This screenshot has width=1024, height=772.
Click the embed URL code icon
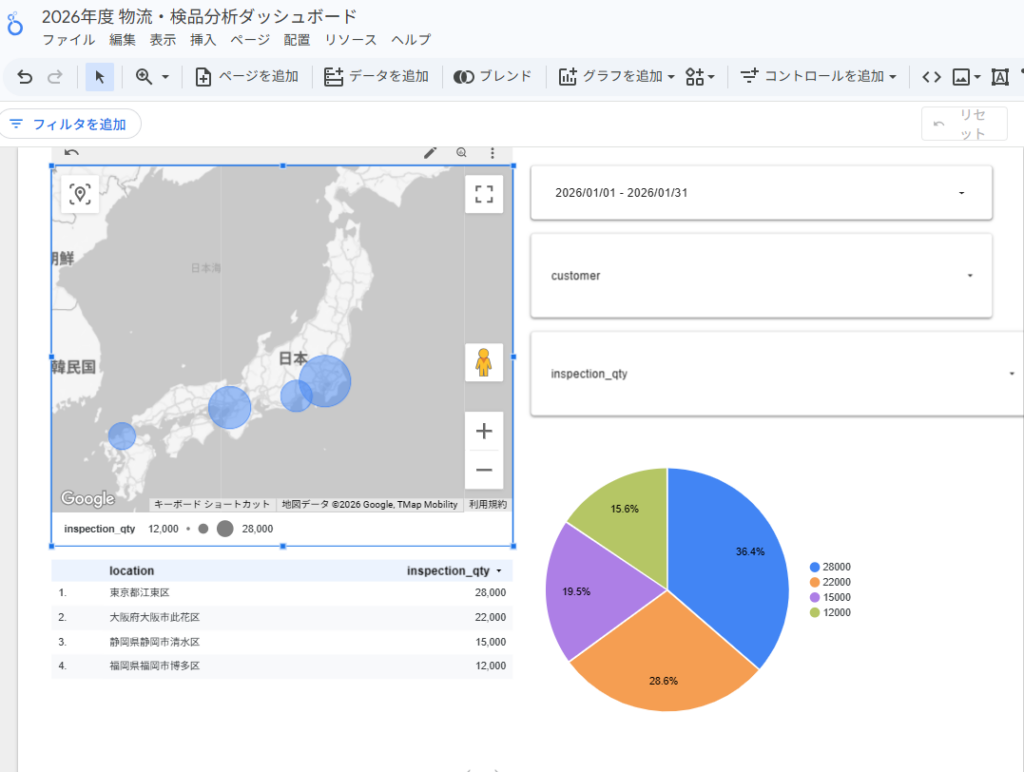[x=931, y=77]
